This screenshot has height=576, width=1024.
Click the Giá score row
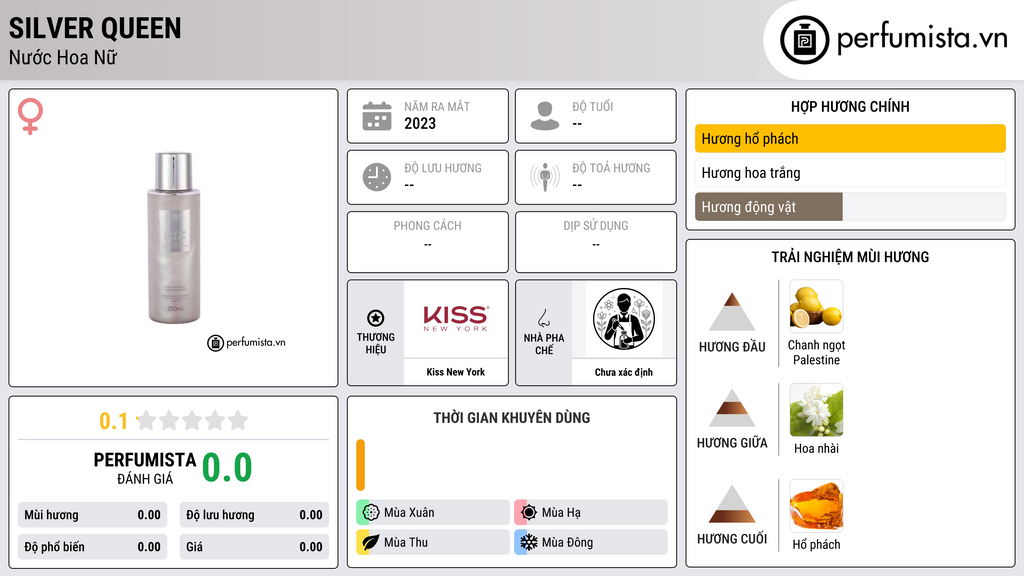coord(254,547)
